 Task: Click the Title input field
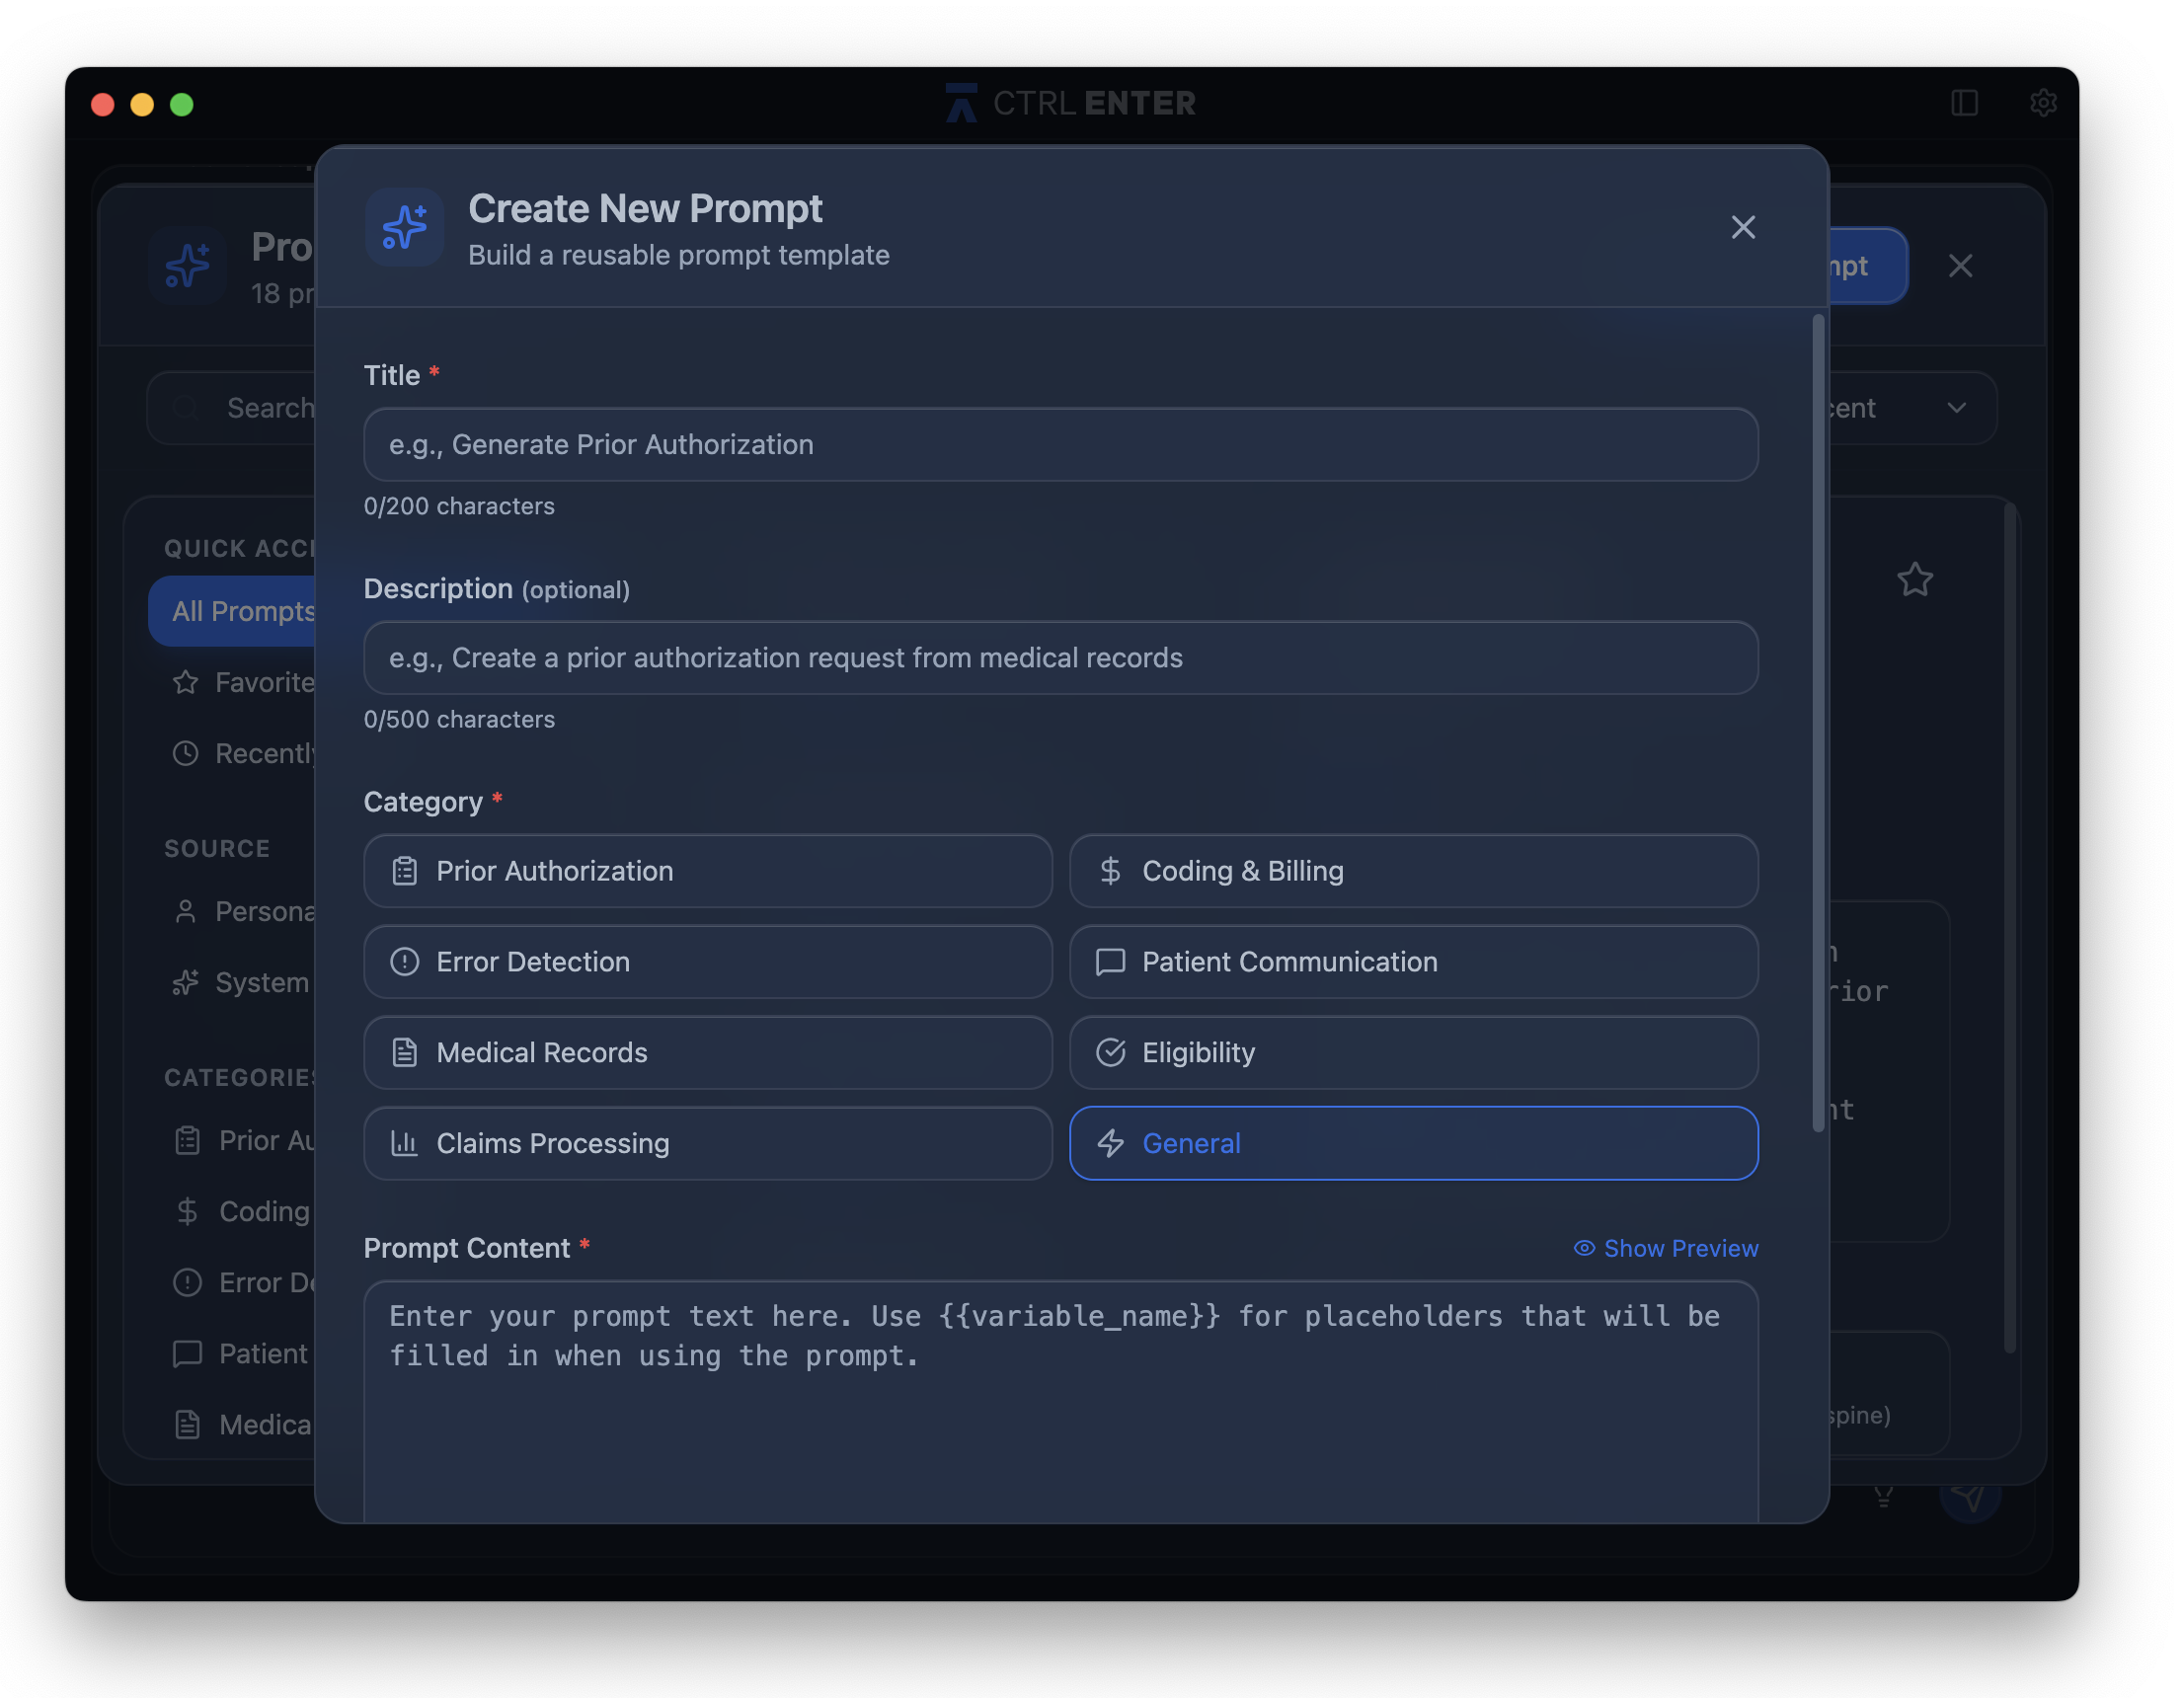(1060, 444)
